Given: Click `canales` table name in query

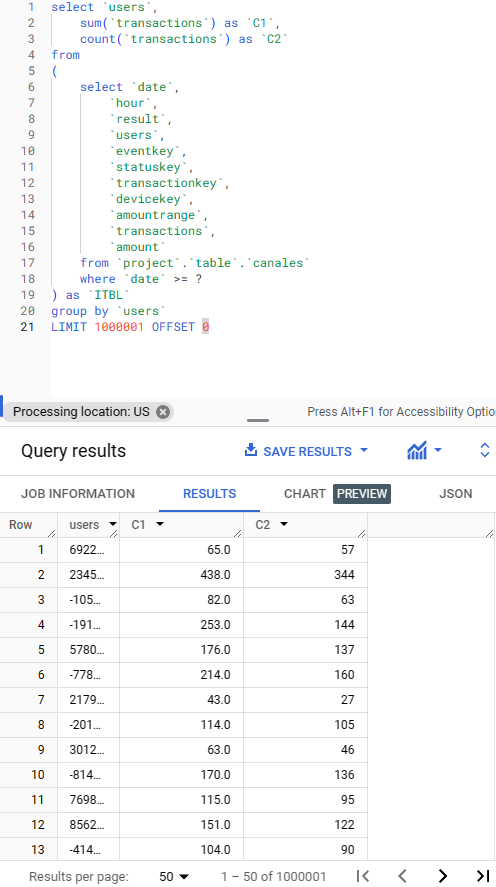Looking at the screenshot, I should pos(278,263).
